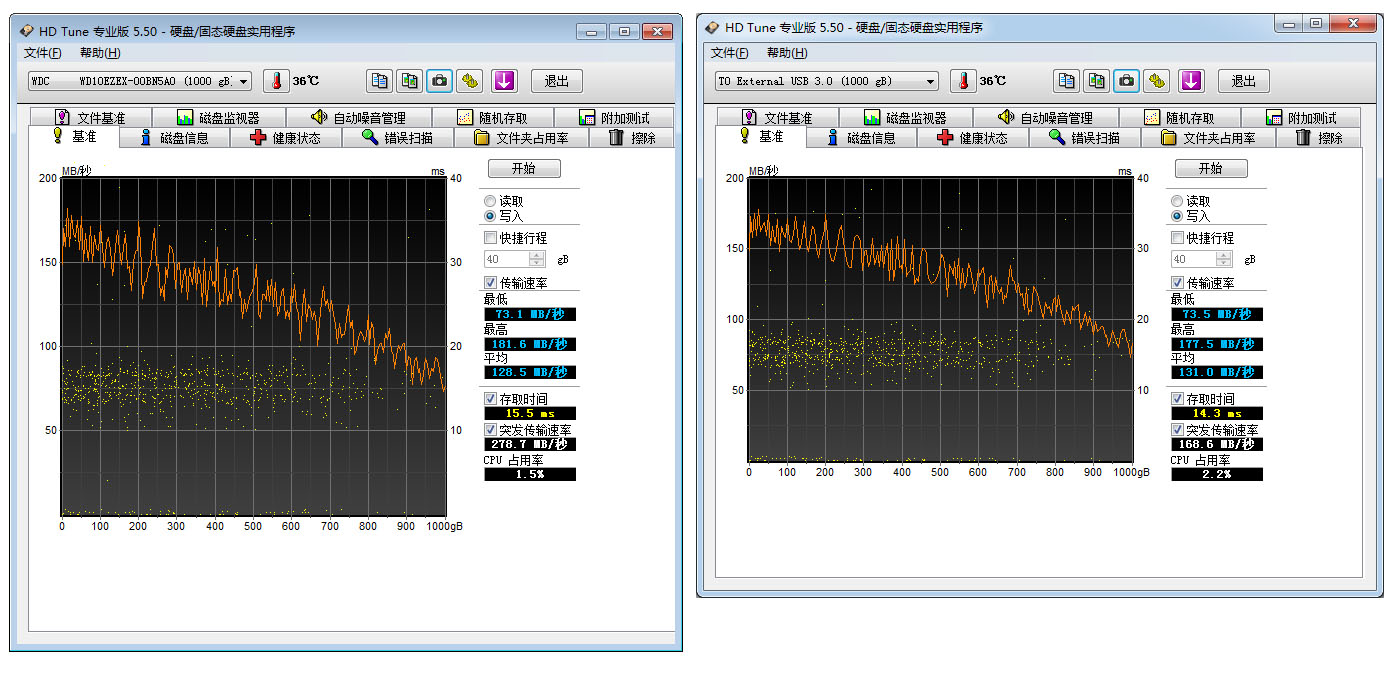
Task: Select 读取 radio button in the WDC window
Action: pyautogui.click(x=490, y=201)
